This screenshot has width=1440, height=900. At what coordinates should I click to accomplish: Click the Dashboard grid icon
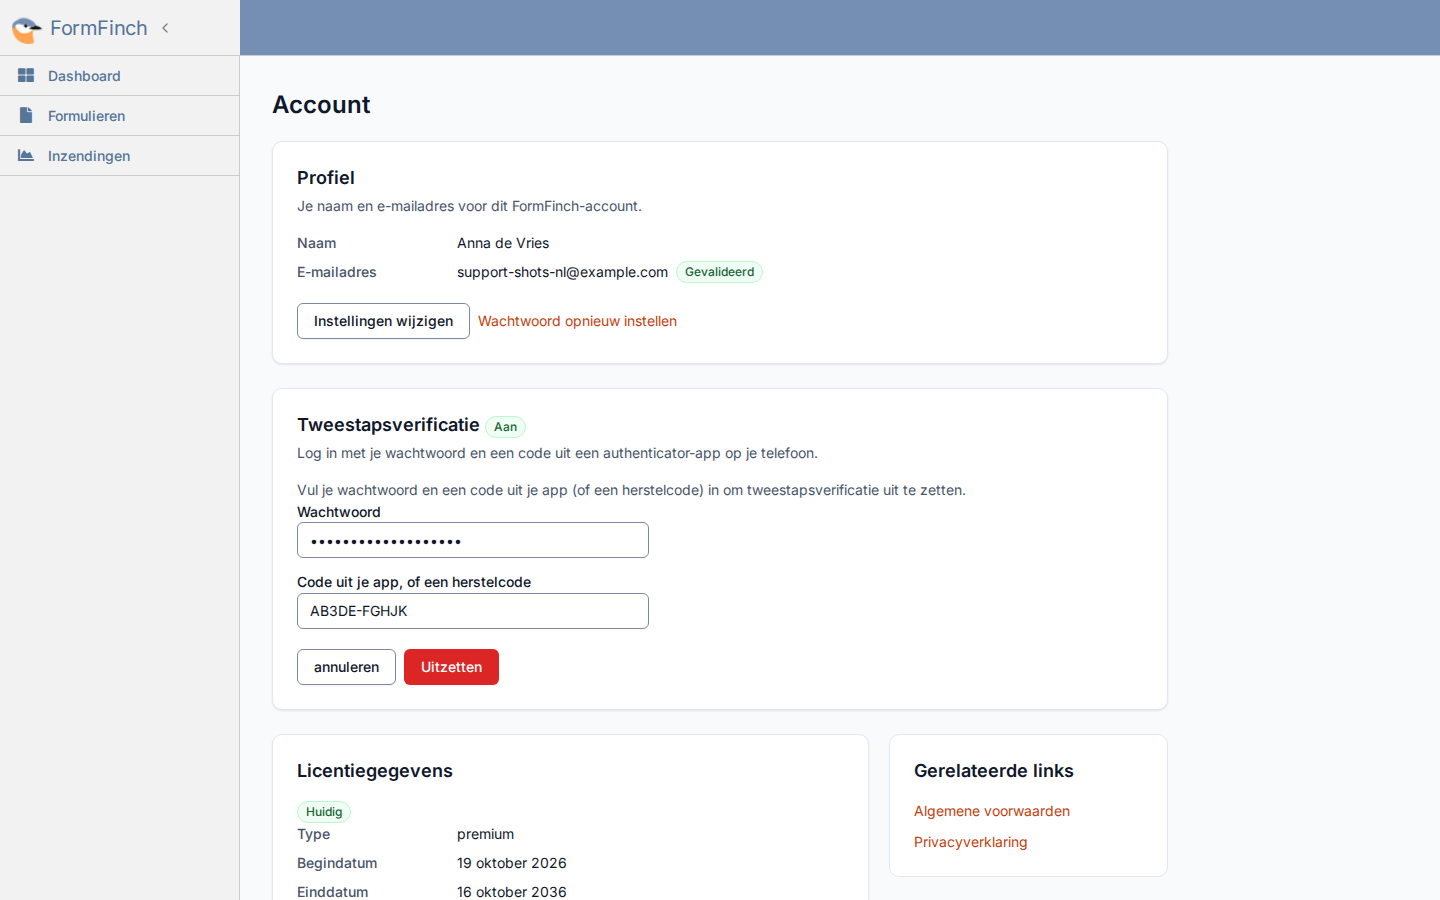pyautogui.click(x=26, y=75)
